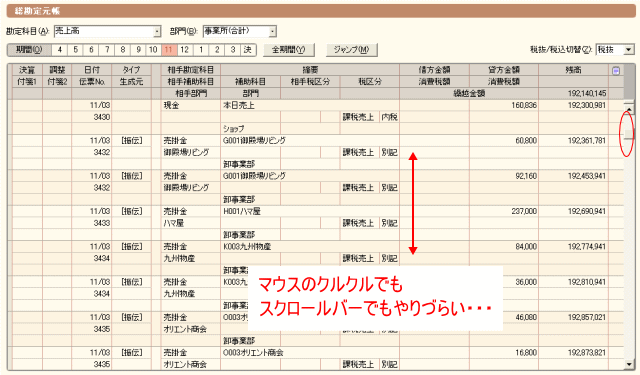Click slip number 3430
640x375 pixels.
102,117
